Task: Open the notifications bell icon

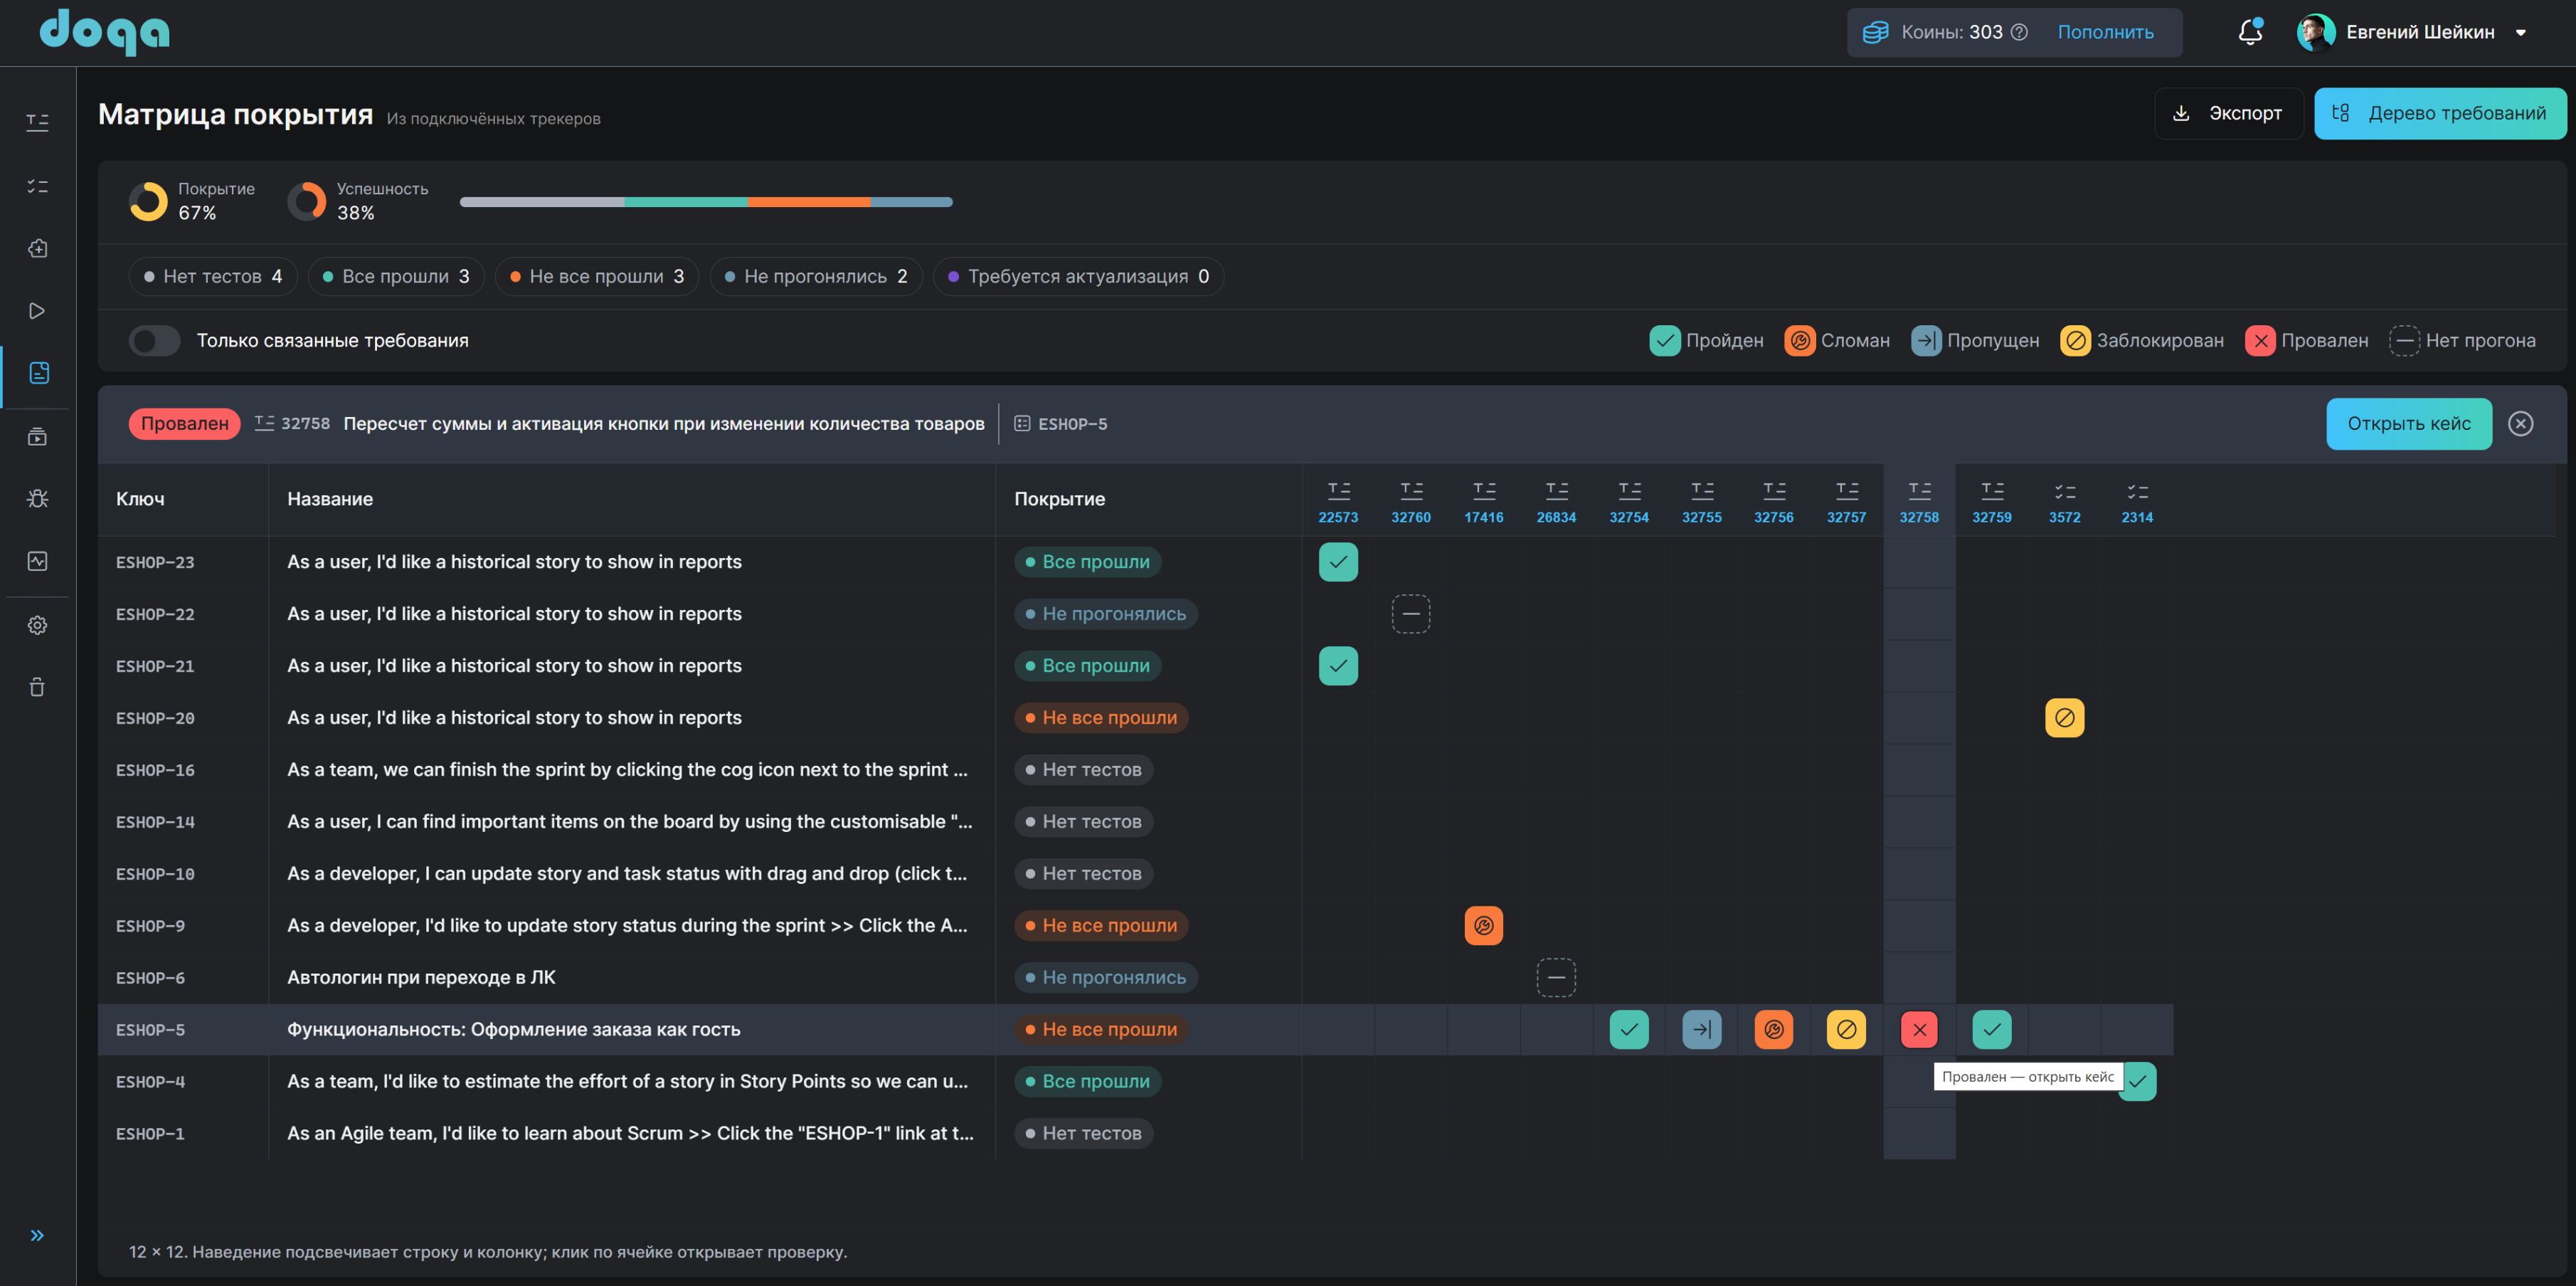Action: 2250,32
